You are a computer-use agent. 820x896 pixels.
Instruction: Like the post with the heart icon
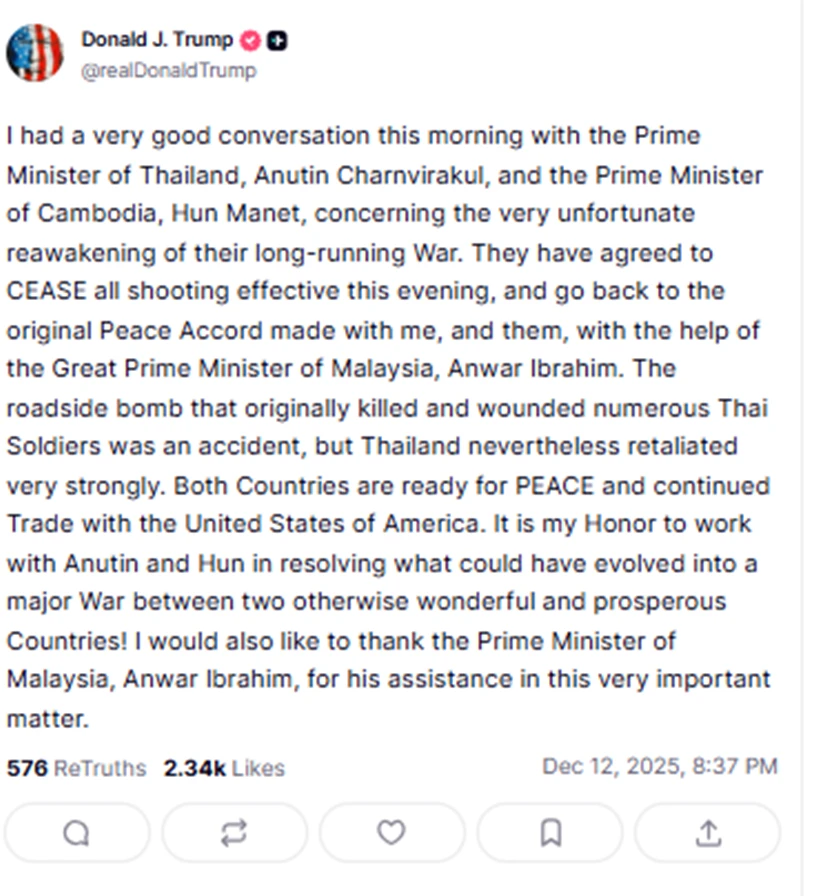coord(391,832)
